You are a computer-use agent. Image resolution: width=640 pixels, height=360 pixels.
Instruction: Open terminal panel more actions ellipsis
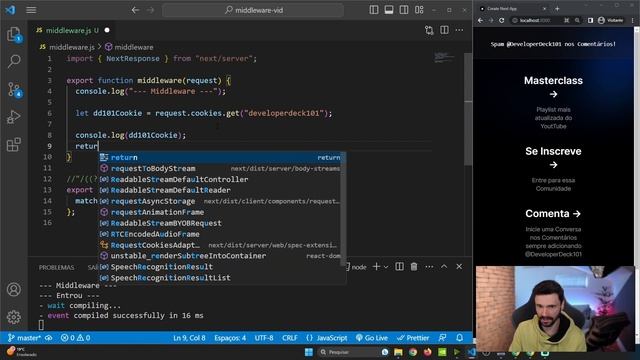tap(429, 267)
